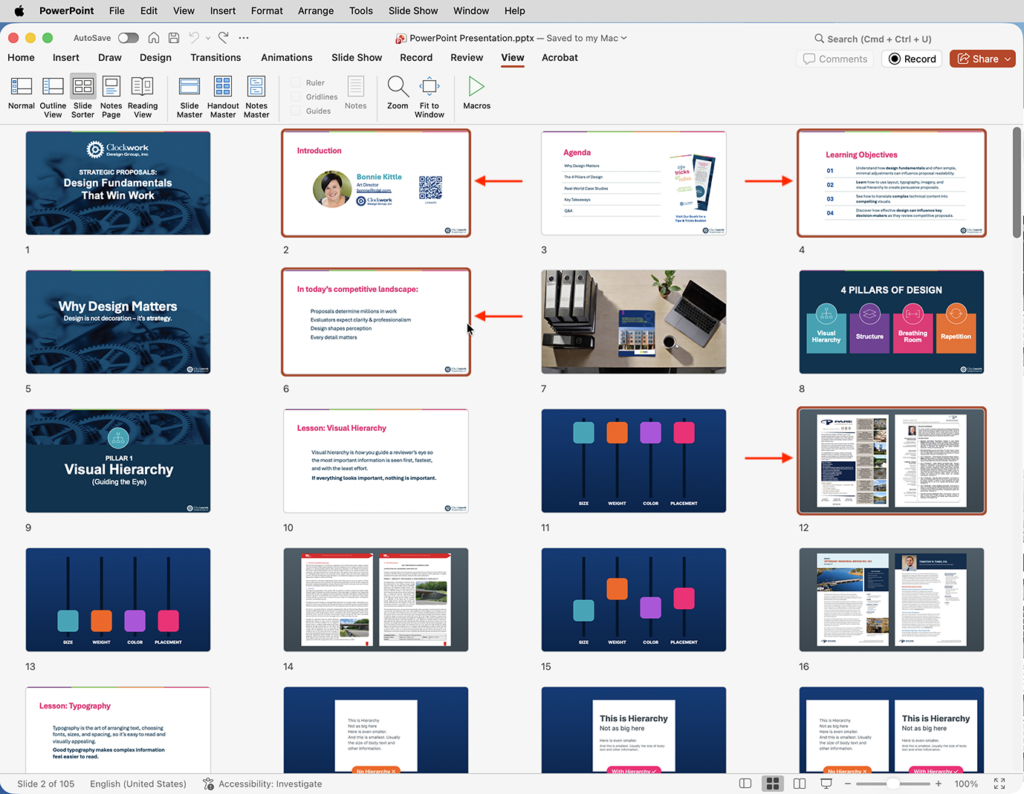Enable the Gridlines checkbox
This screenshot has height=794, width=1024.
point(296,97)
